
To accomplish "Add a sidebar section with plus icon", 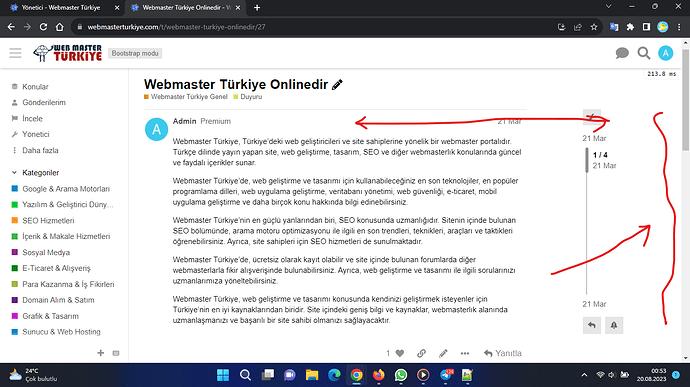I will coord(101,353).
